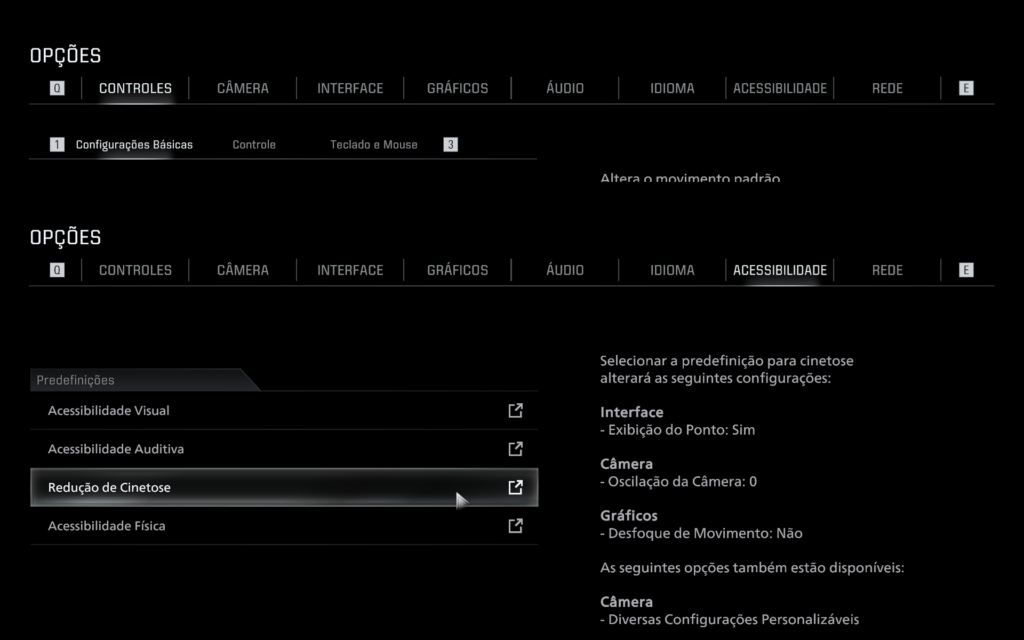Open external icon for Acessibilidade Auditiva
1024x640 pixels.
click(x=515, y=449)
